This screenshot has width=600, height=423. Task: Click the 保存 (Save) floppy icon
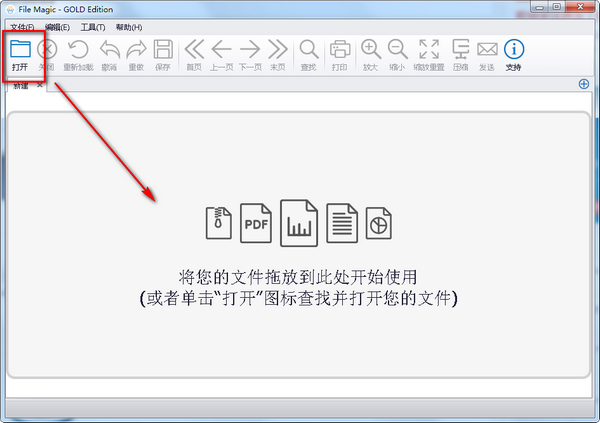click(x=163, y=49)
